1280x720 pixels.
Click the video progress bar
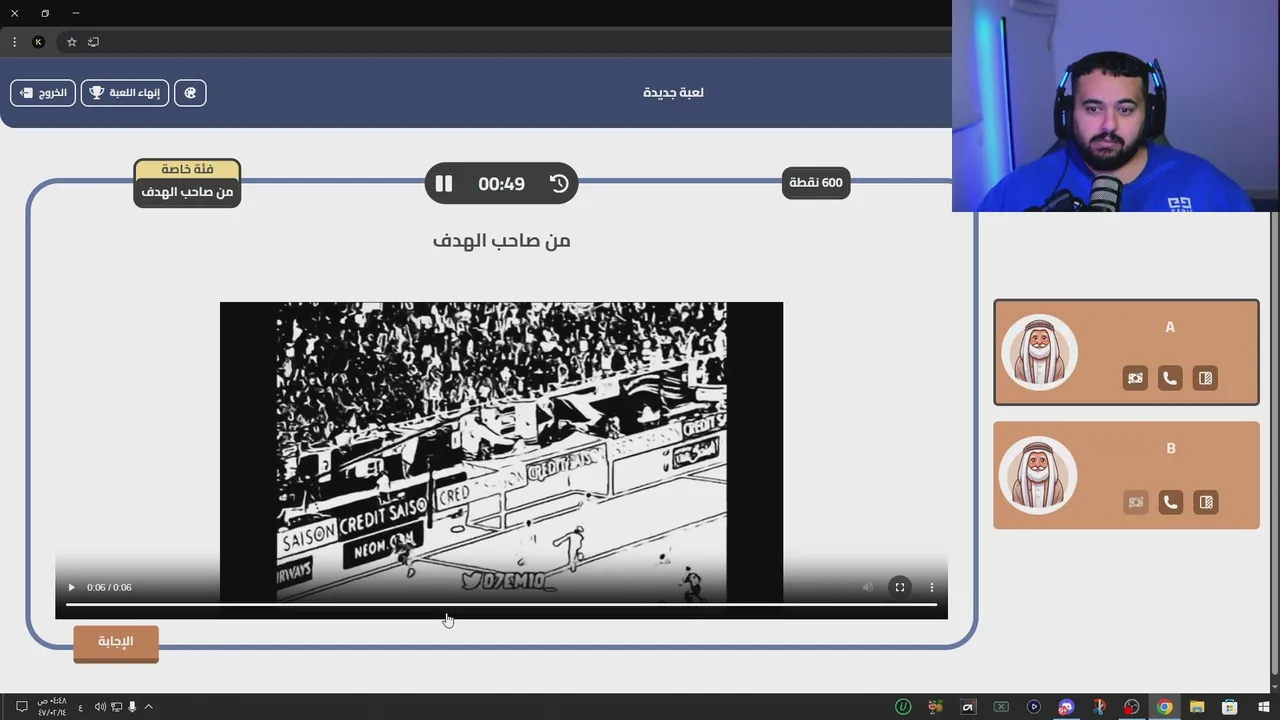click(501, 605)
